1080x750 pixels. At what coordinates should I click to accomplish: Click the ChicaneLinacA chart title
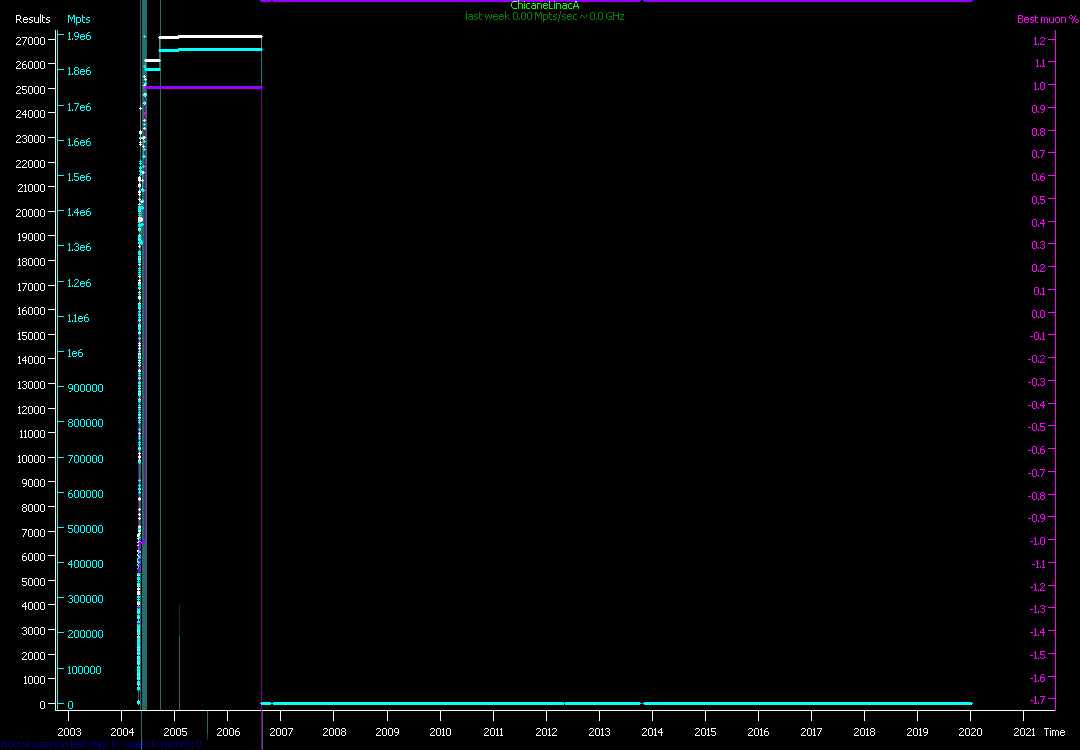(x=544, y=6)
